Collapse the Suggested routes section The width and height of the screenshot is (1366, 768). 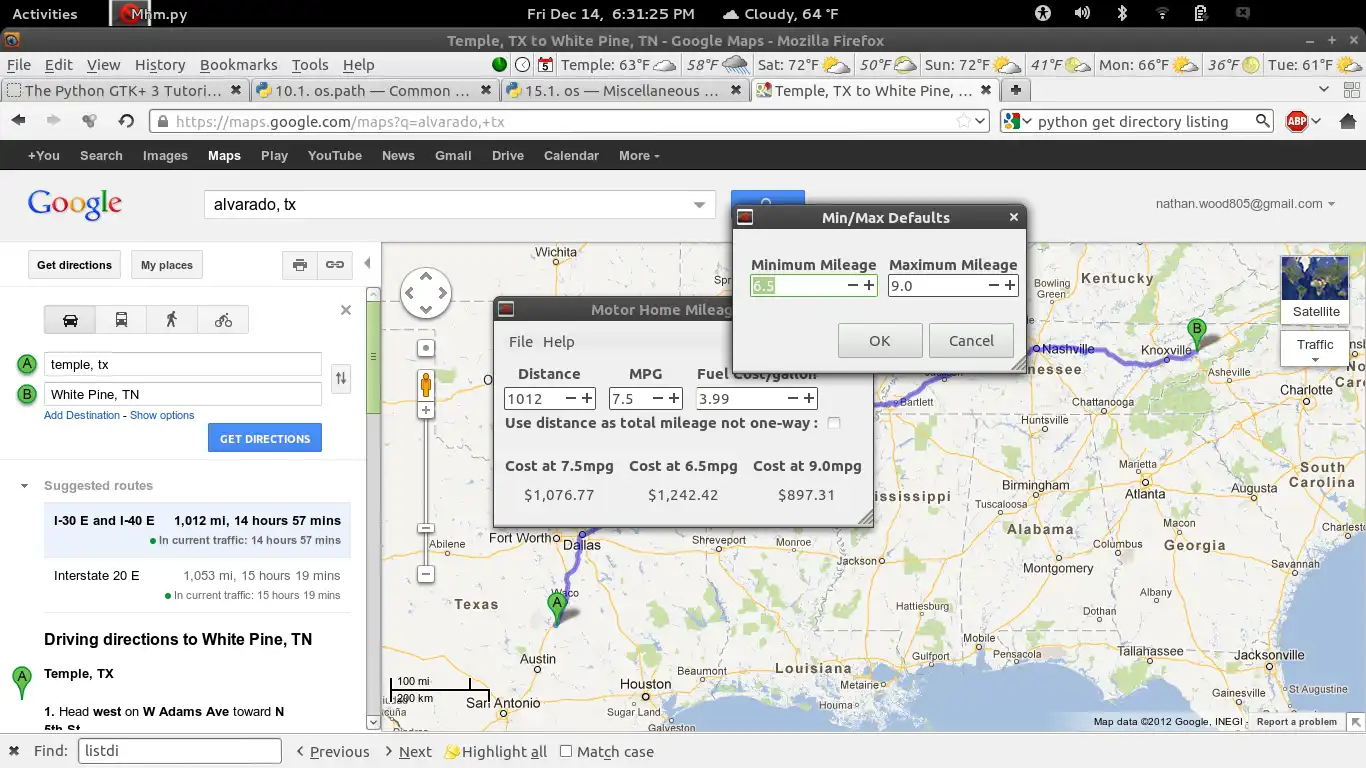click(x=24, y=486)
